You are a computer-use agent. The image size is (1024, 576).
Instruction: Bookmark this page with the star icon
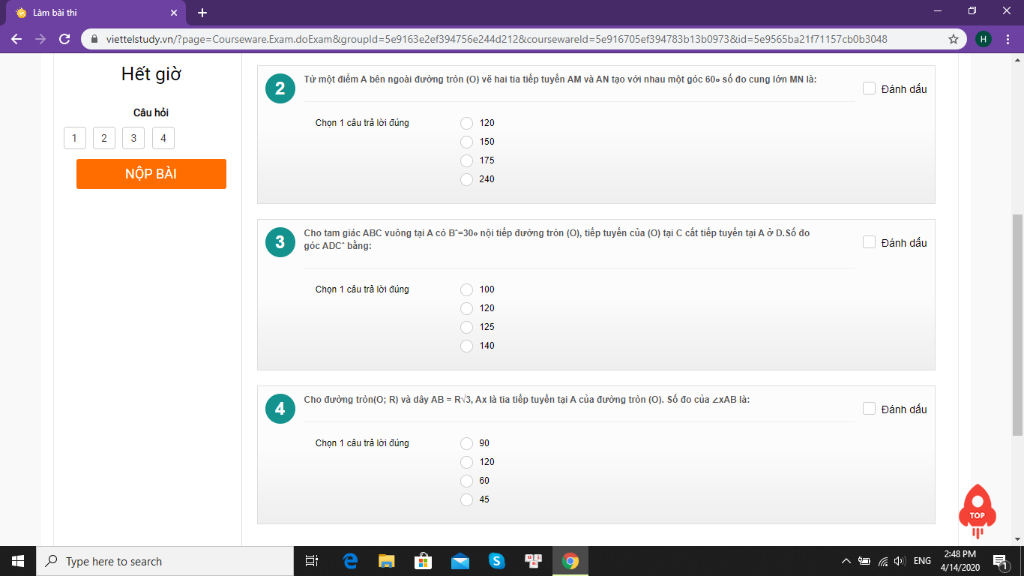pyautogui.click(x=953, y=39)
